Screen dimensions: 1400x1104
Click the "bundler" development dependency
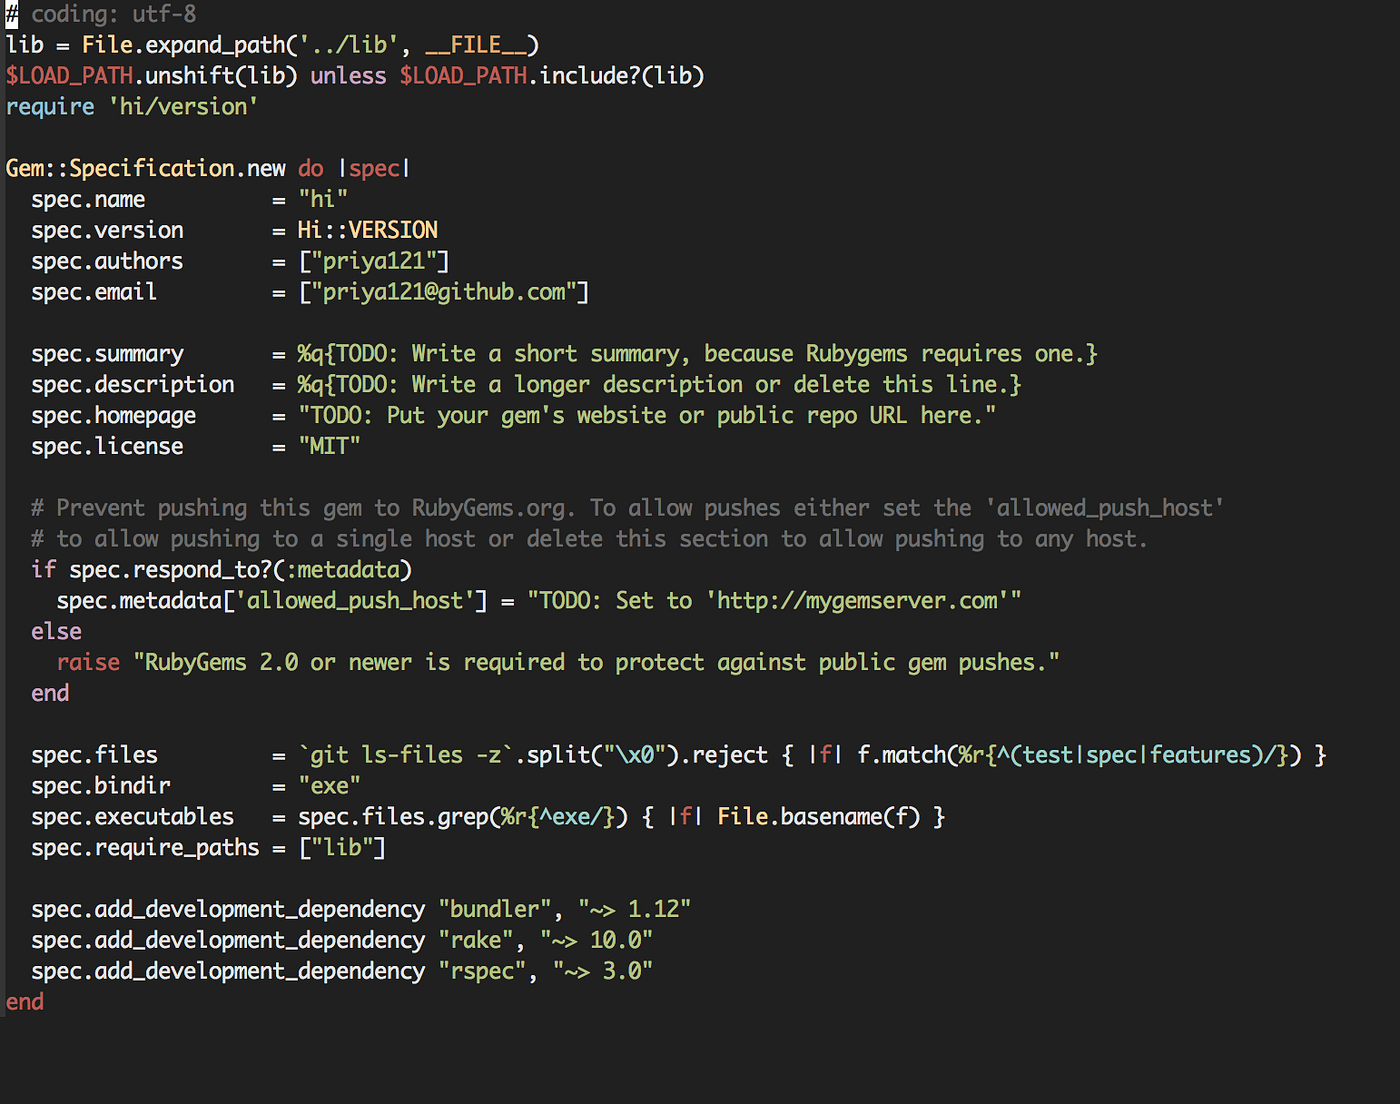click(x=494, y=908)
